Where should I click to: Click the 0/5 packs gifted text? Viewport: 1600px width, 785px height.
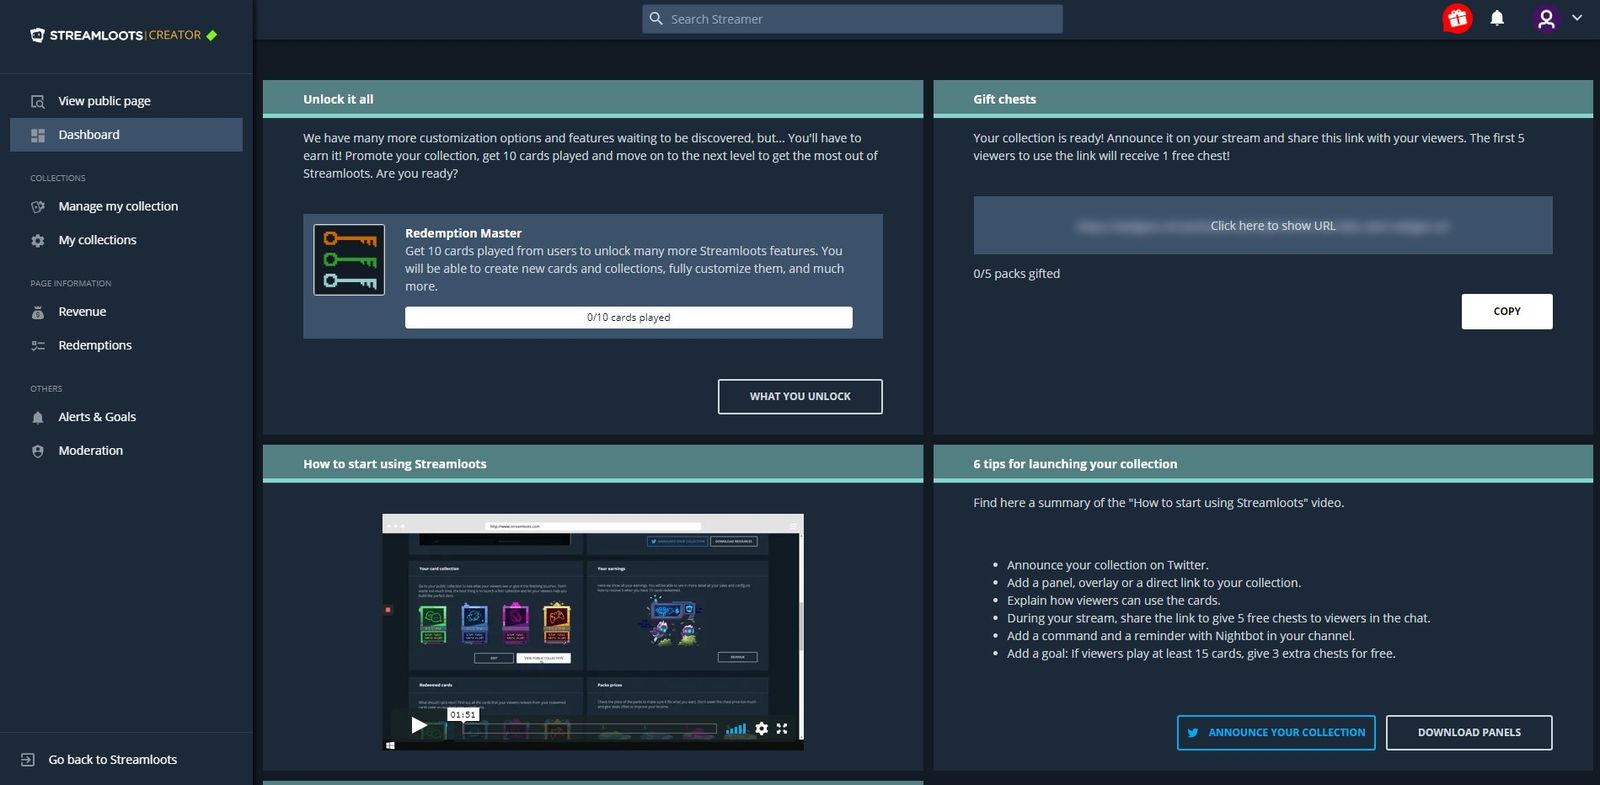point(1016,274)
